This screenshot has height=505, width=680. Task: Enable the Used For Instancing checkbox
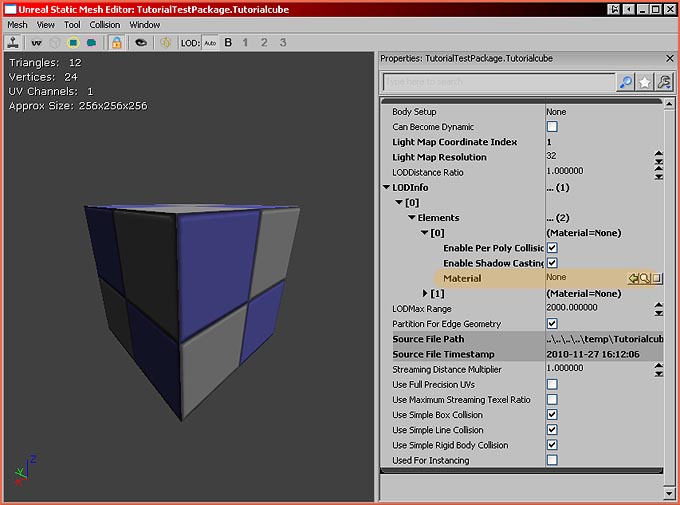[552, 460]
